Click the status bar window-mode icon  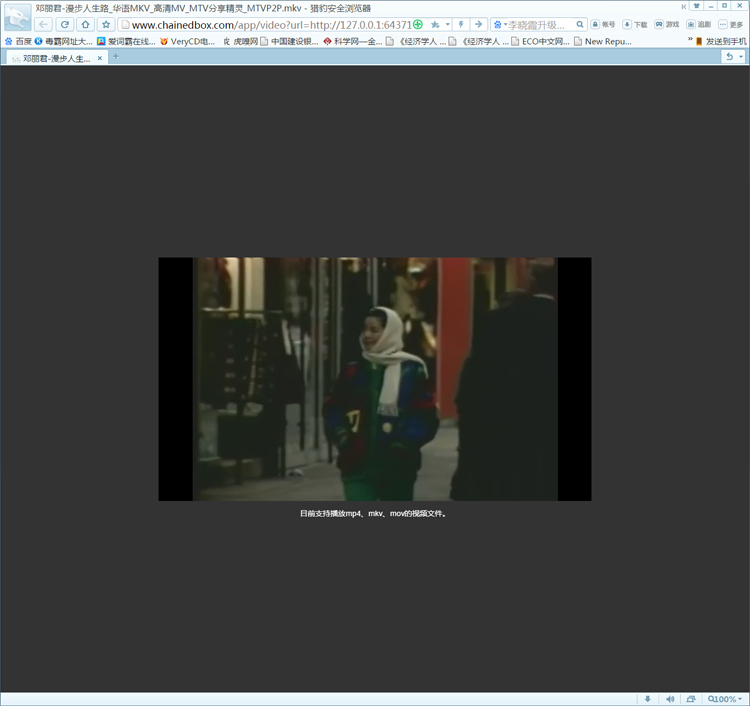(691, 699)
